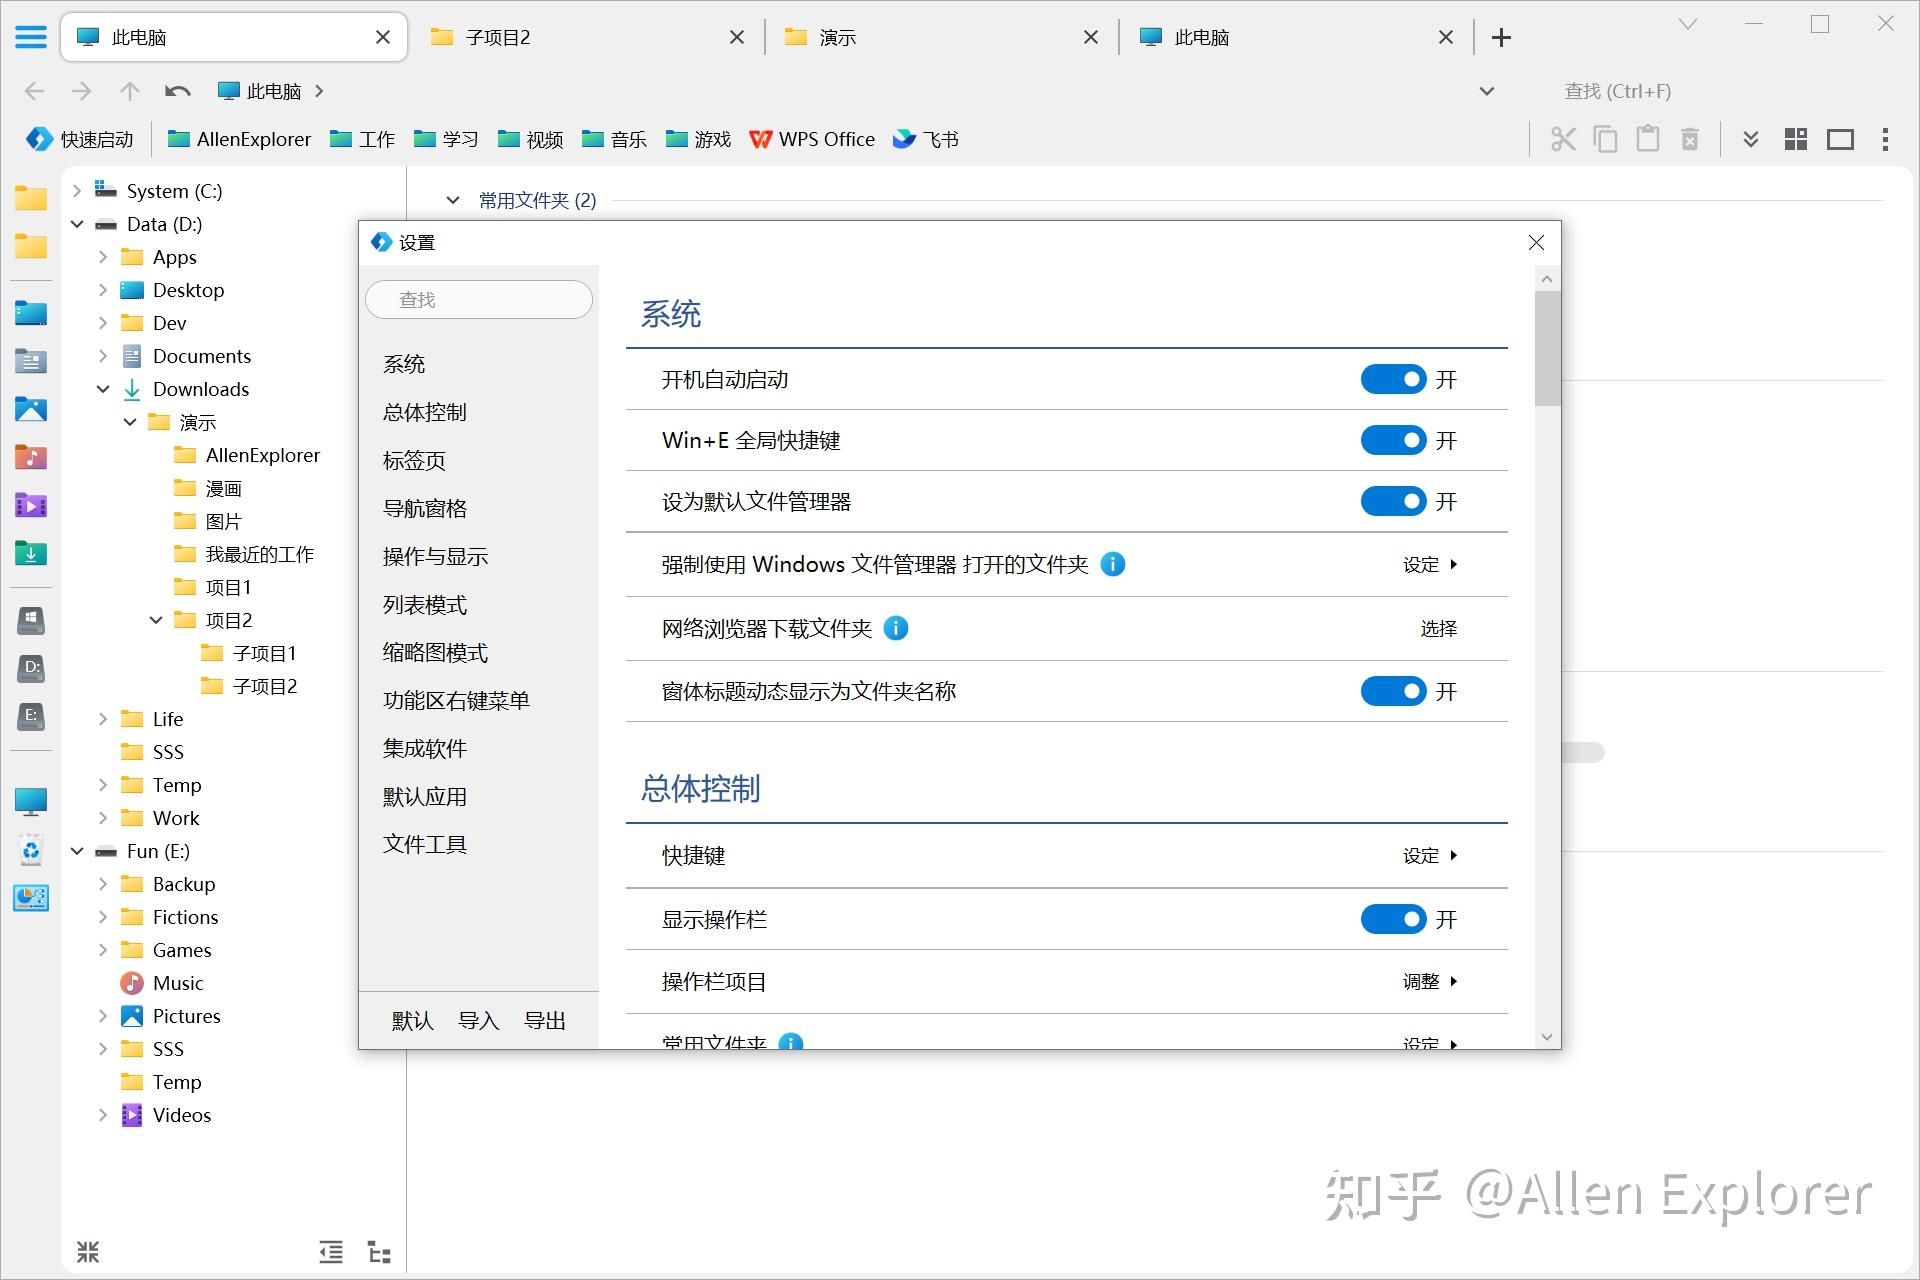Click 选择 next to 网络浏览器下载文件夹

pos(1439,628)
